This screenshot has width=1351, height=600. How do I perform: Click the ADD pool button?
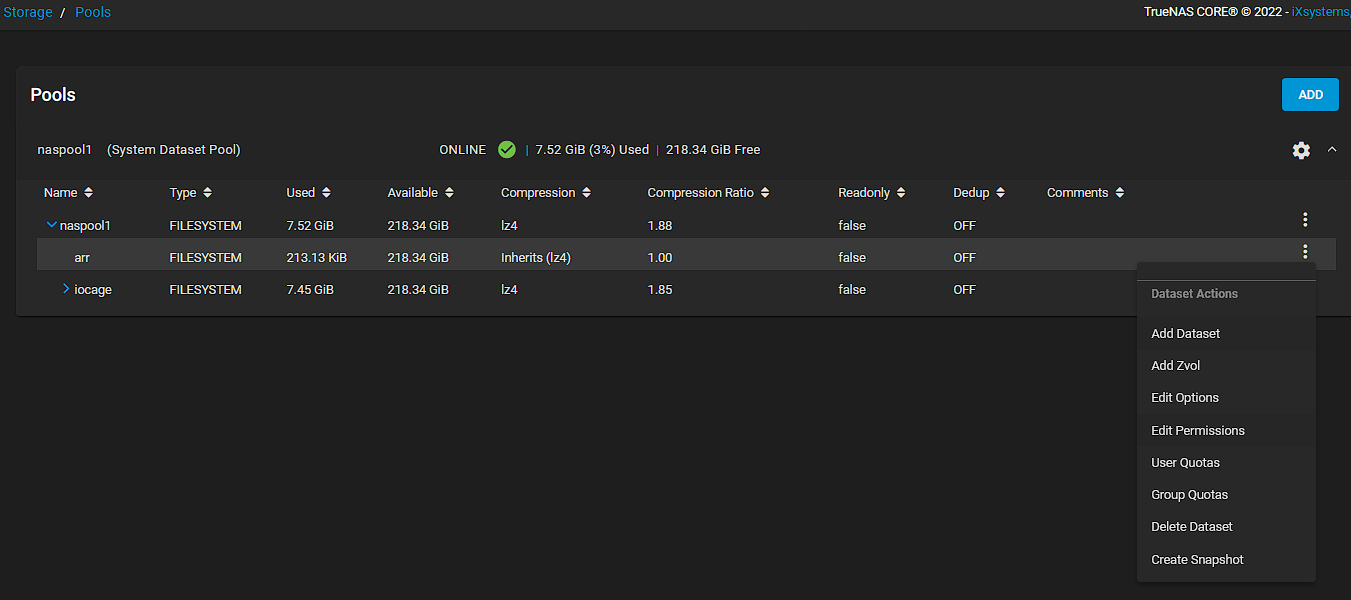click(1310, 95)
